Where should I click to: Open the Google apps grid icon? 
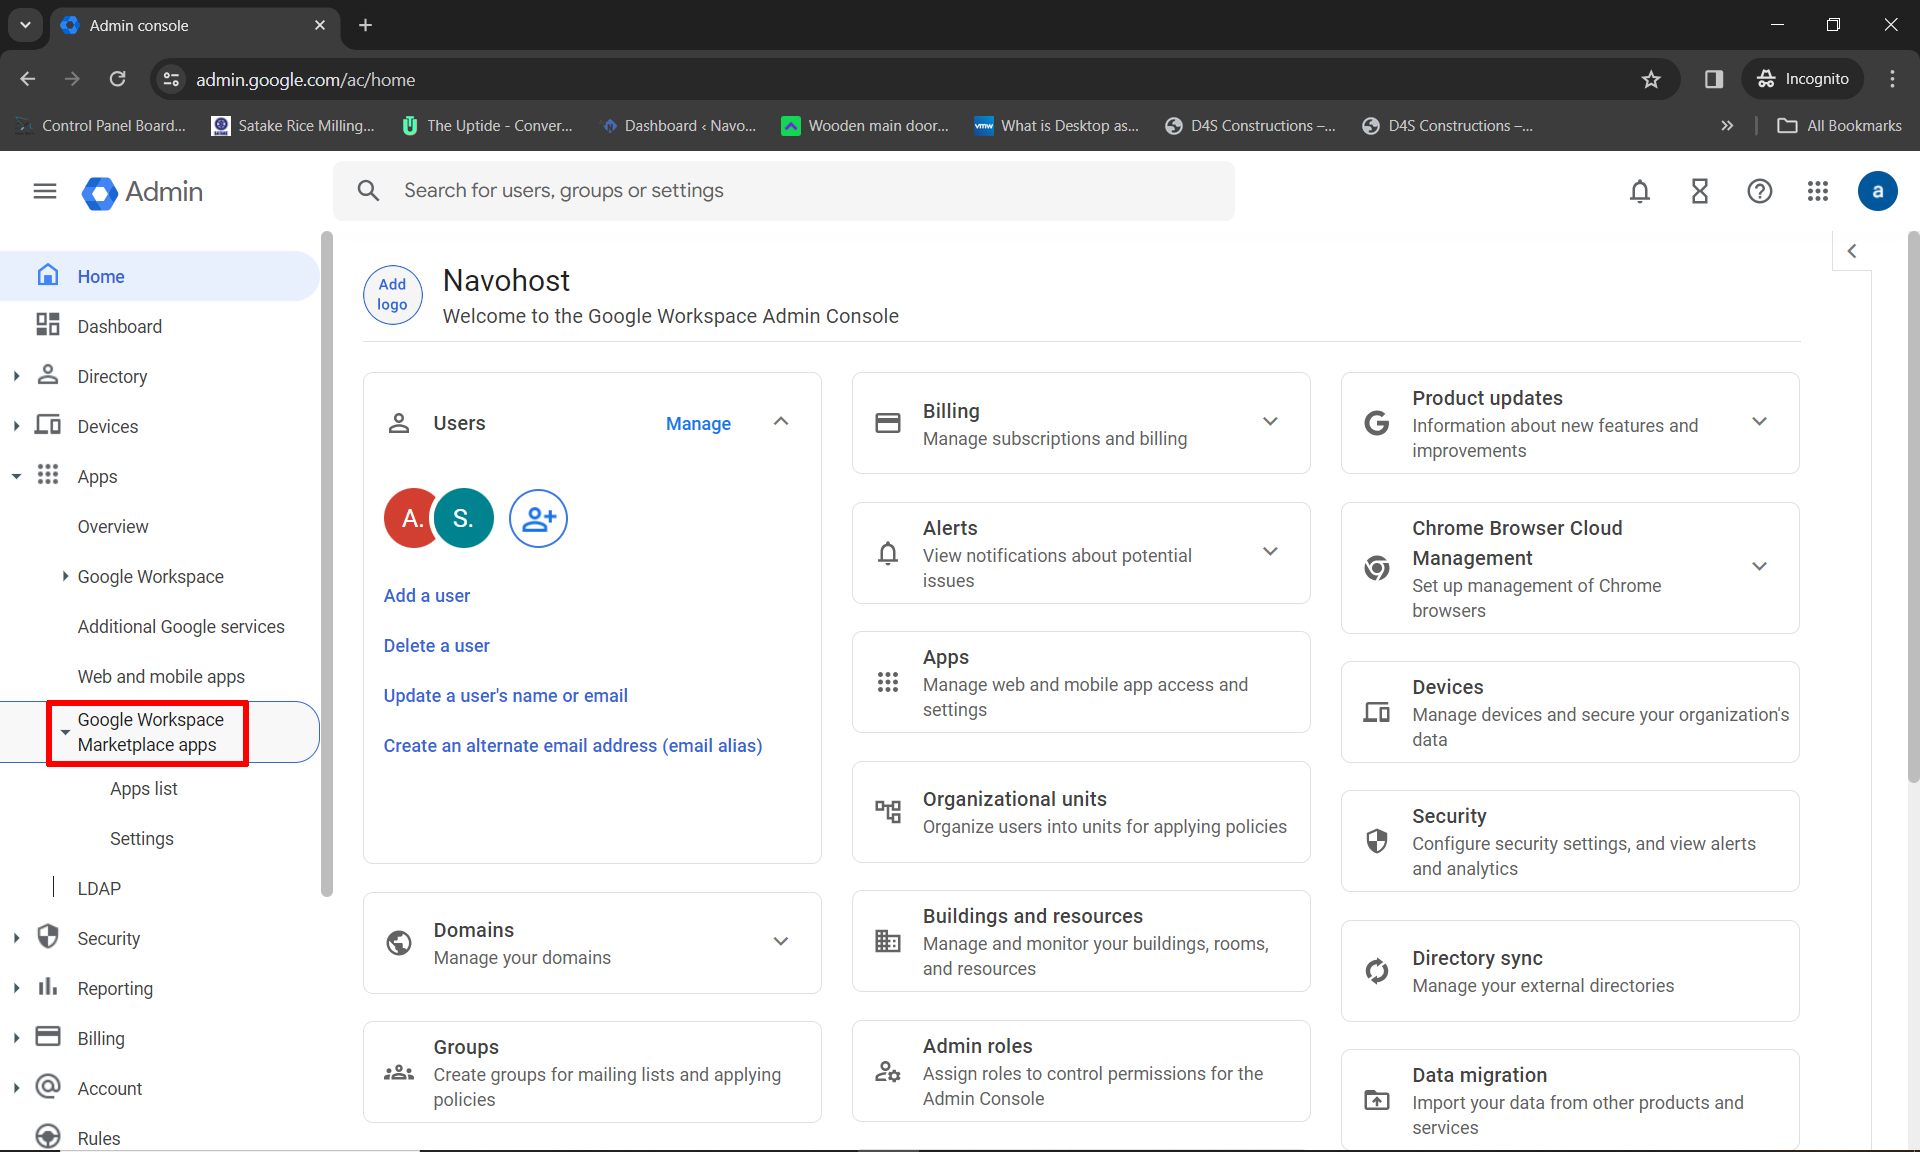1818,191
